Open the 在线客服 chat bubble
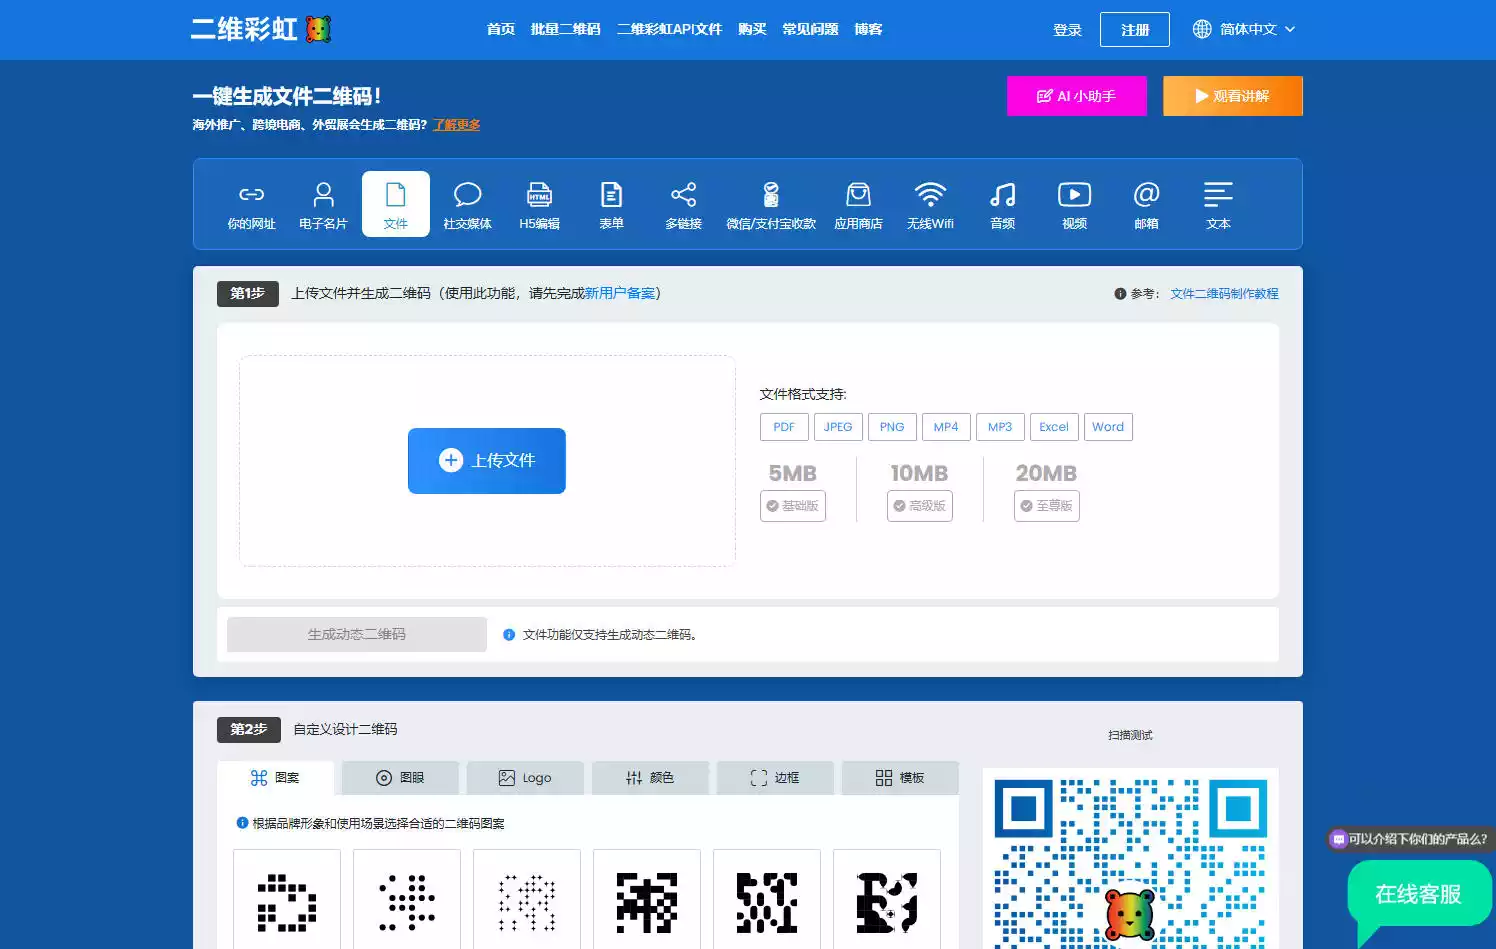1496x949 pixels. [1419, 894]
